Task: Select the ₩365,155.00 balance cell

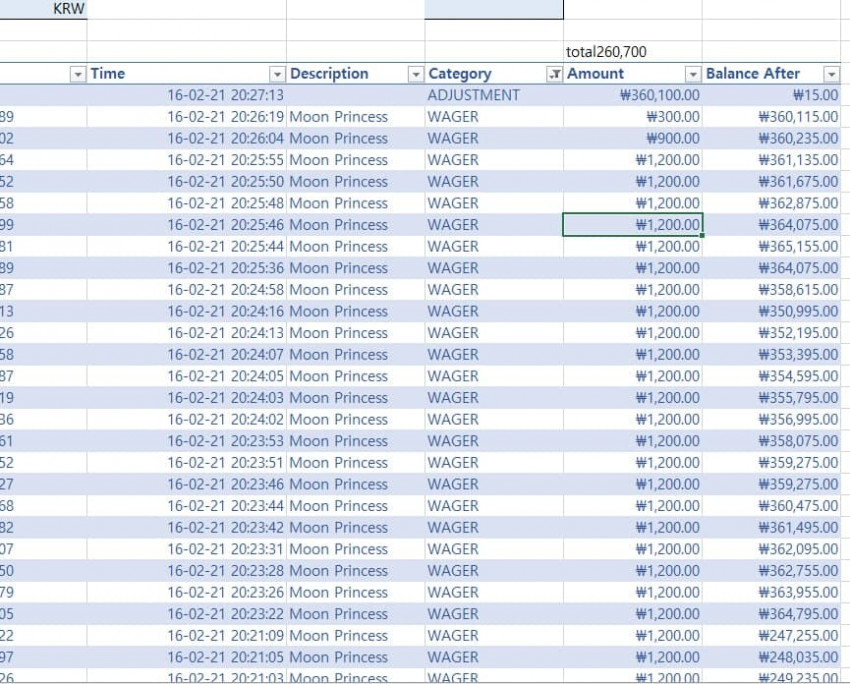Action: (771, 246)
